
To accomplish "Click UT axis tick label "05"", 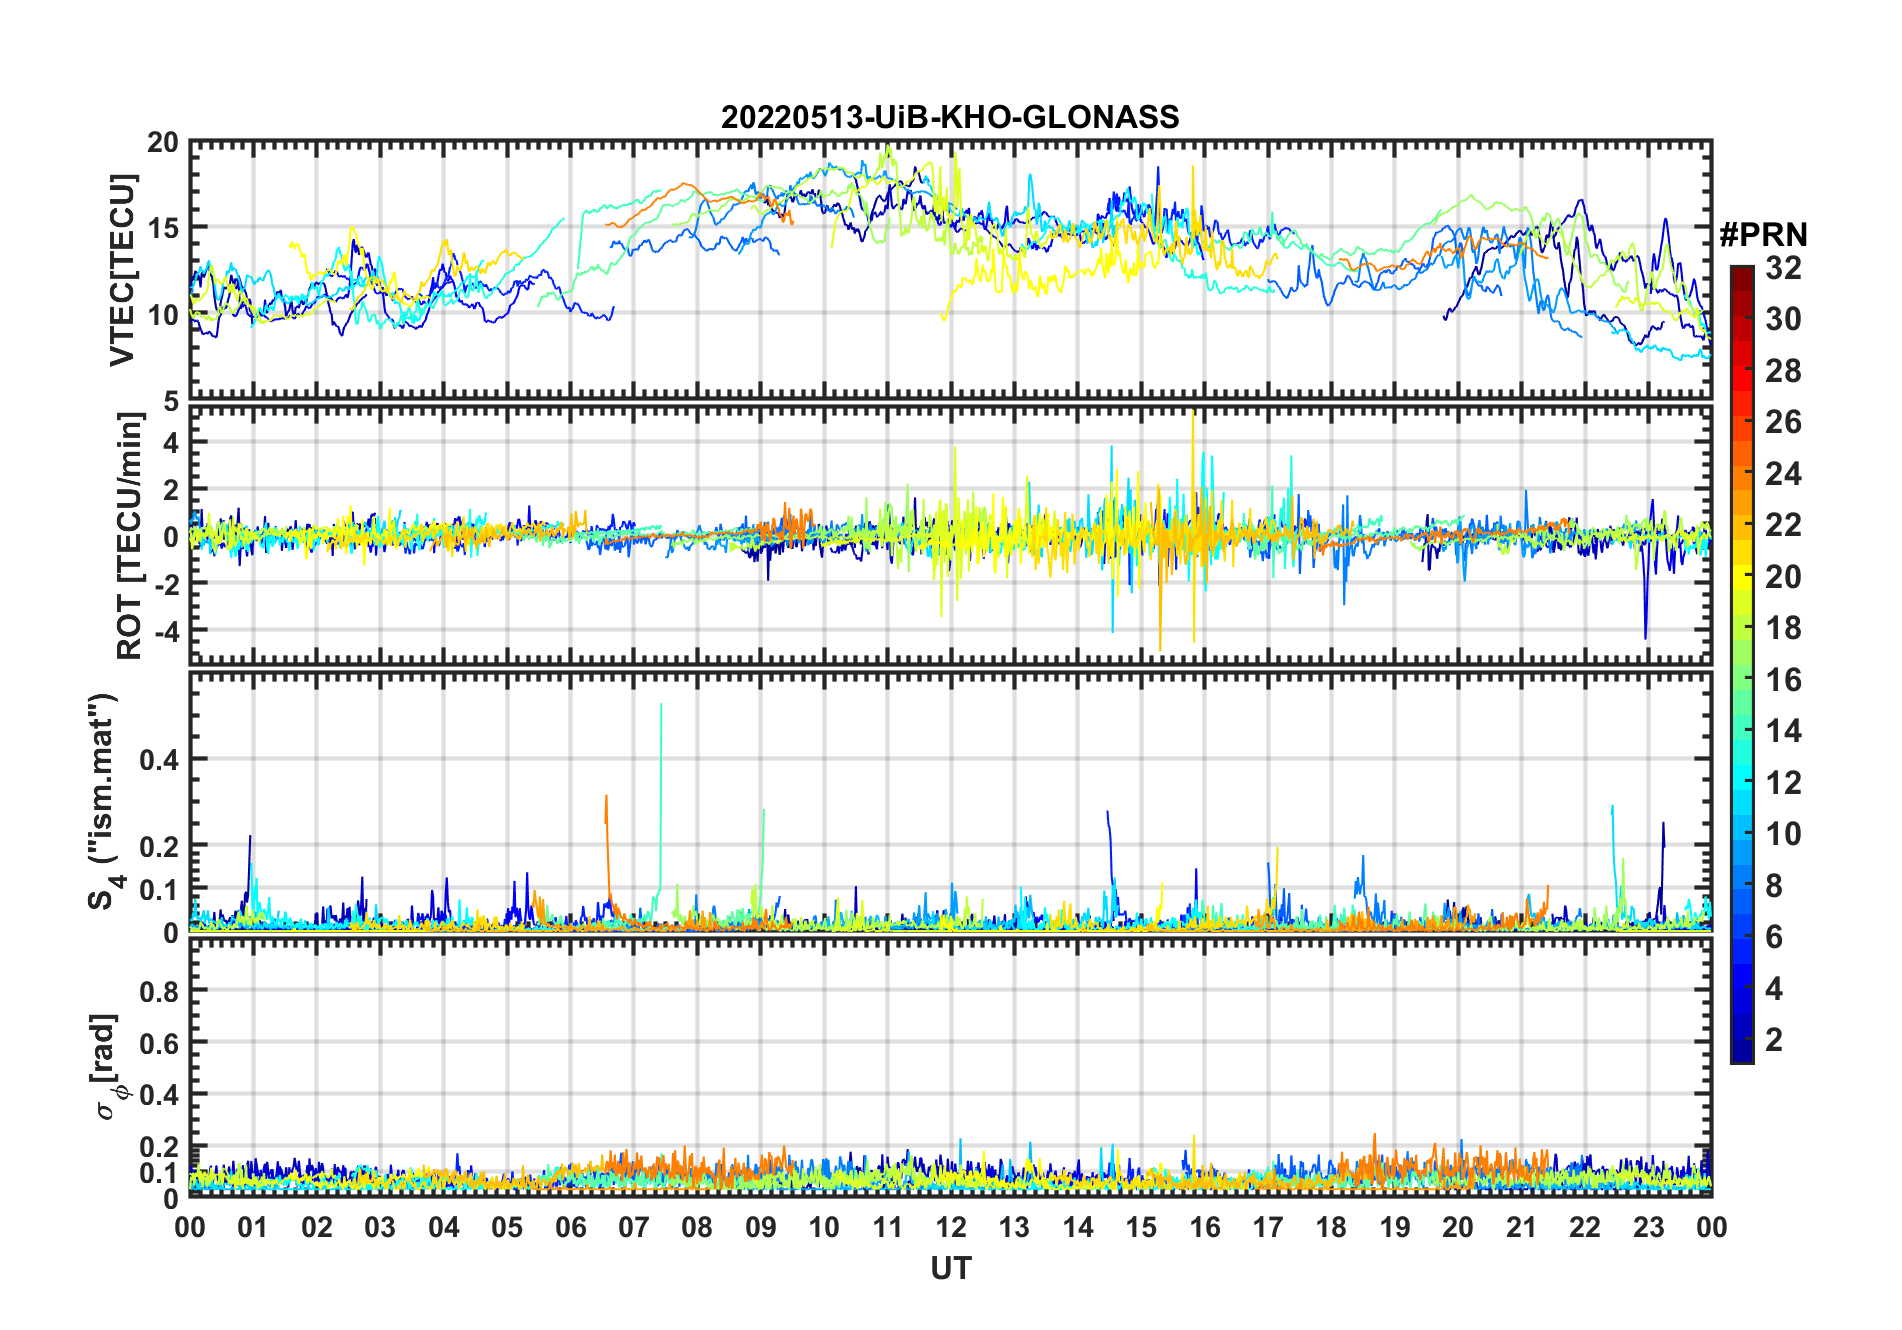I will pos(507,1227).
